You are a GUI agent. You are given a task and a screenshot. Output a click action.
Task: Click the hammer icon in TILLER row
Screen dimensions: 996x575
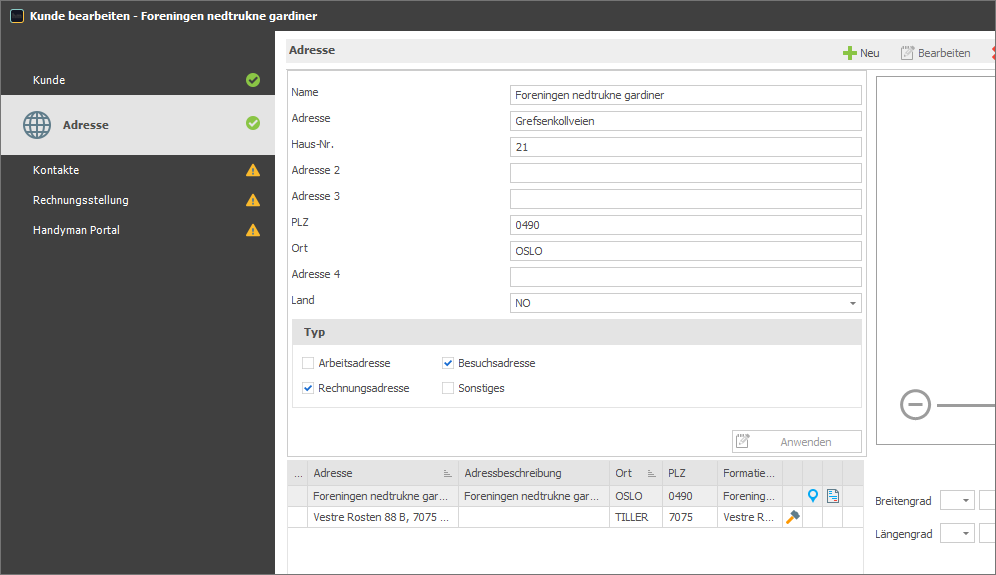point(793,517)
